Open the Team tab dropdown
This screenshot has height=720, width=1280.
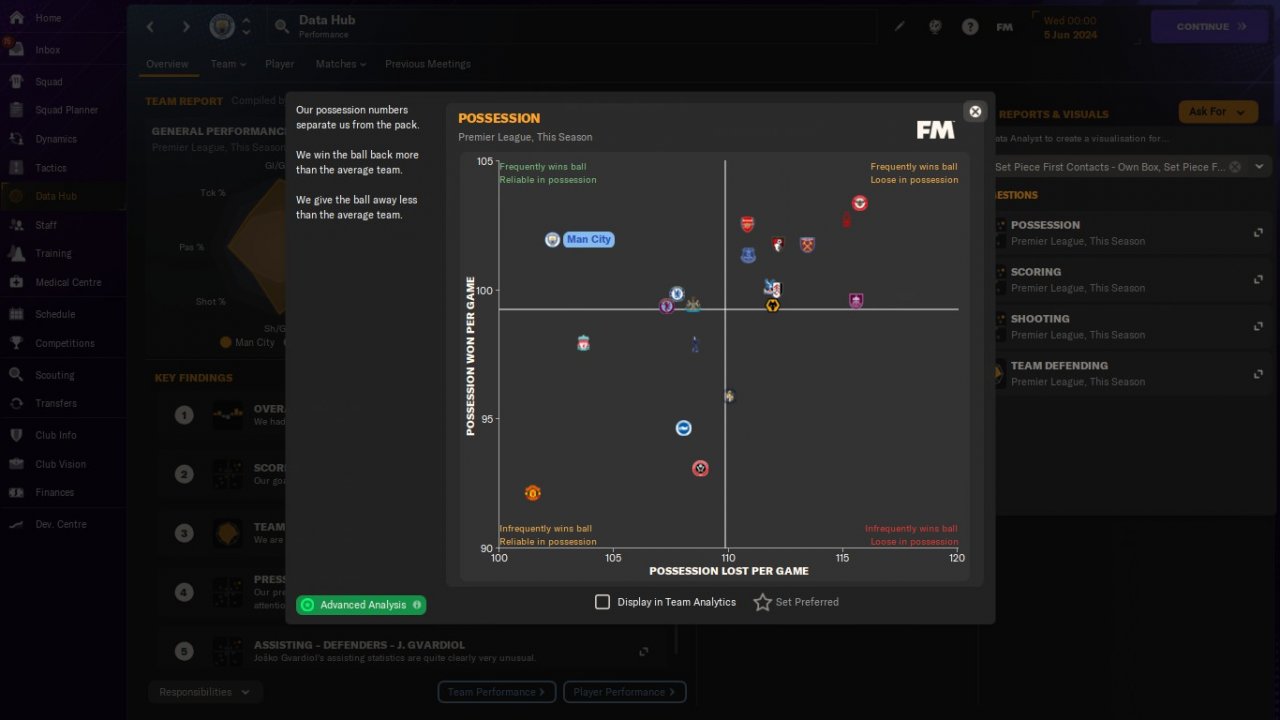(229, 64)
